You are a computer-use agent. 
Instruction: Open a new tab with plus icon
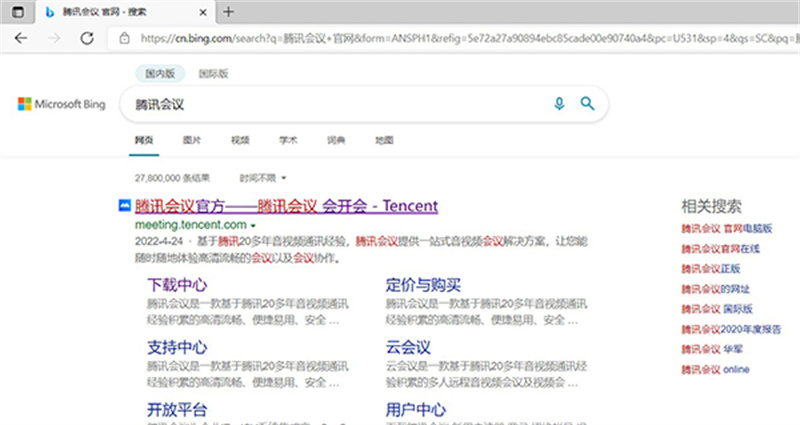point(228,12)
